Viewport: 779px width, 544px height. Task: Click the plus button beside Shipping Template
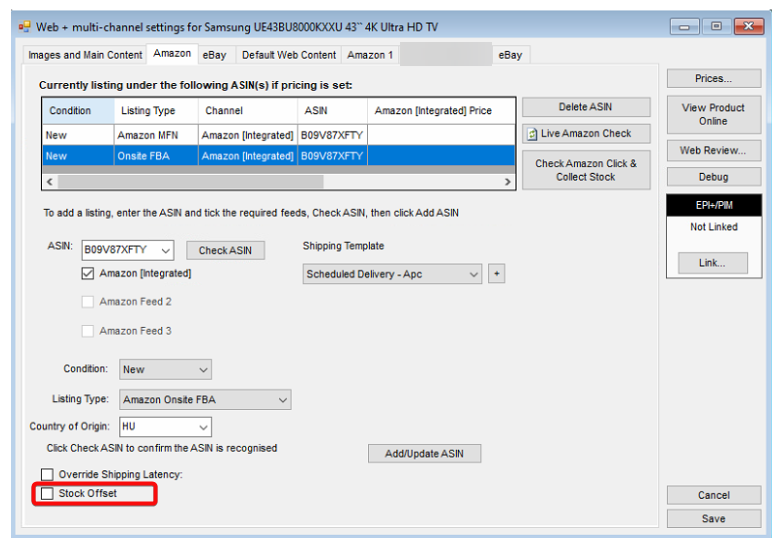pos(497,274)
